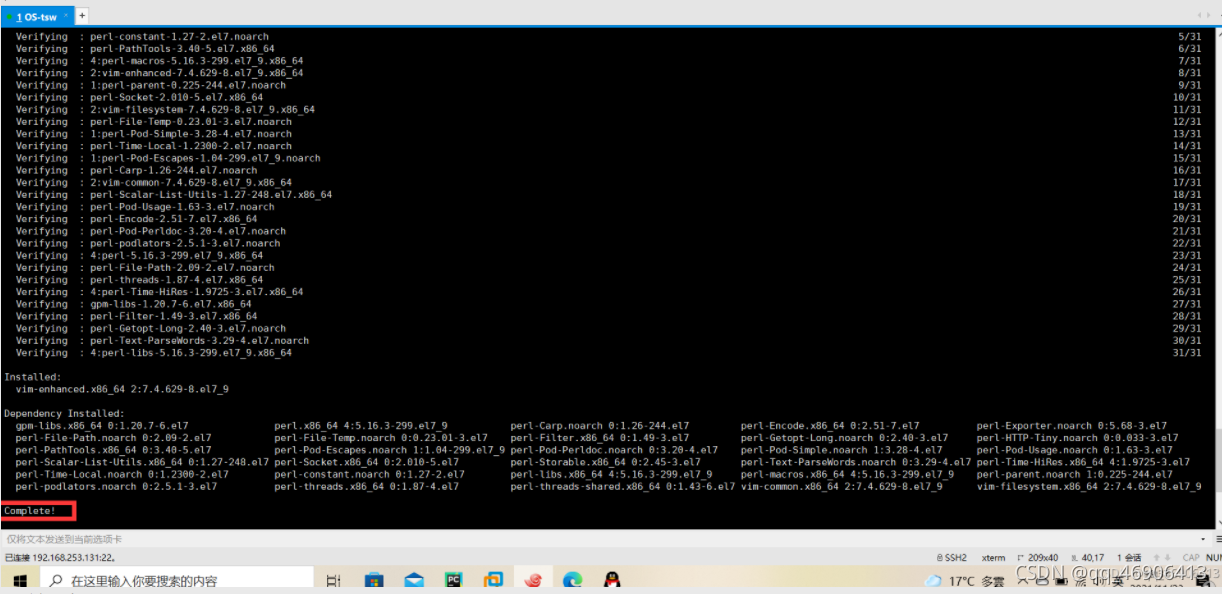This screenshot has height=594, width=1222.
Task: Click the xterm status bar entry
Action: click(x=993, y=558)
